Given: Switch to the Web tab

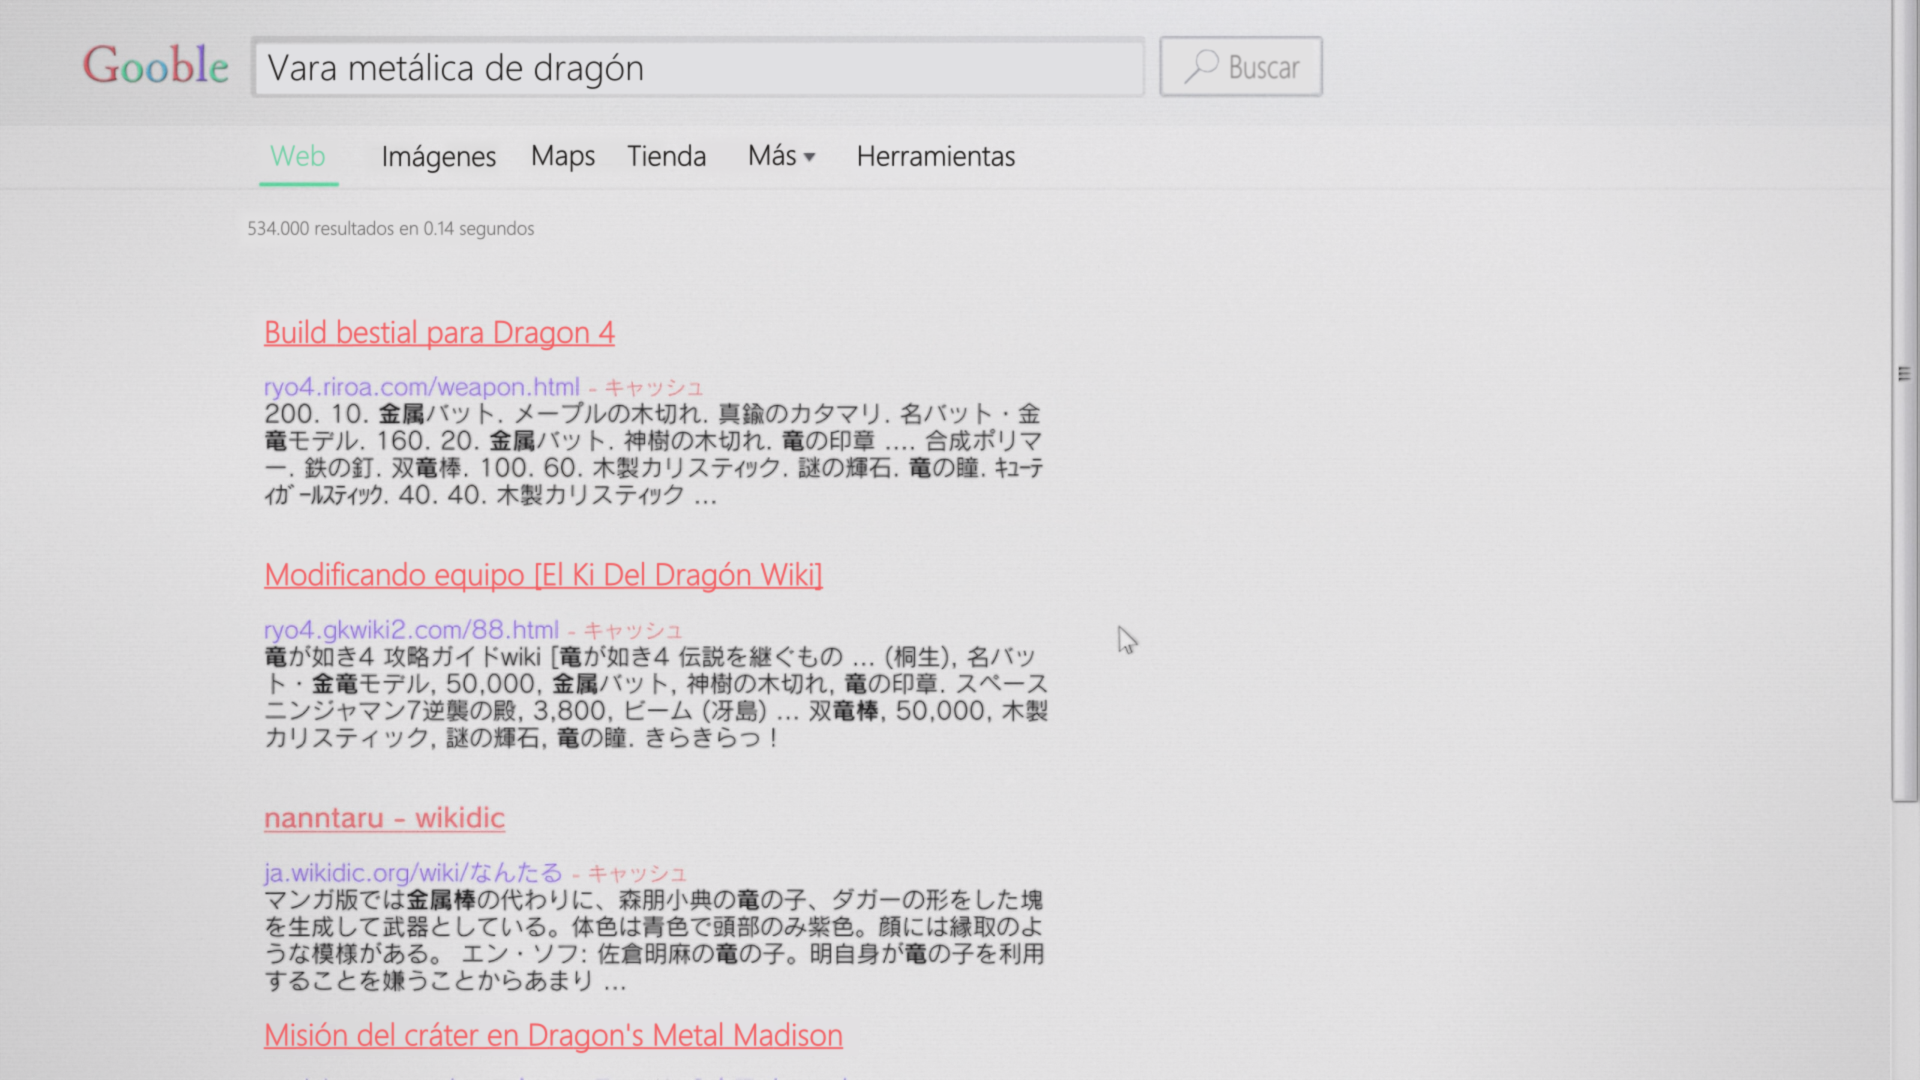Looking at the screenshot, I should point(298,157).
